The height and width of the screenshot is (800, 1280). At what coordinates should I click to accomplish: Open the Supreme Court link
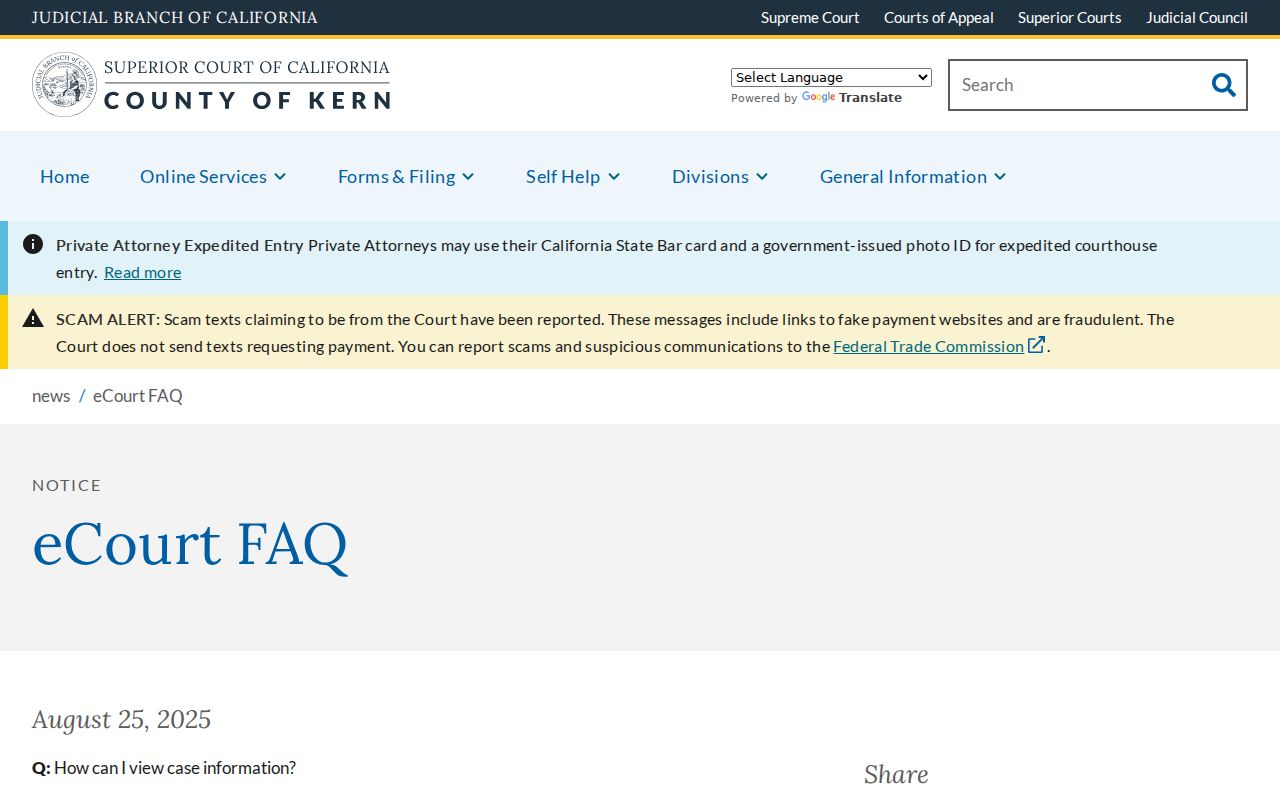(x=810, y=17)
